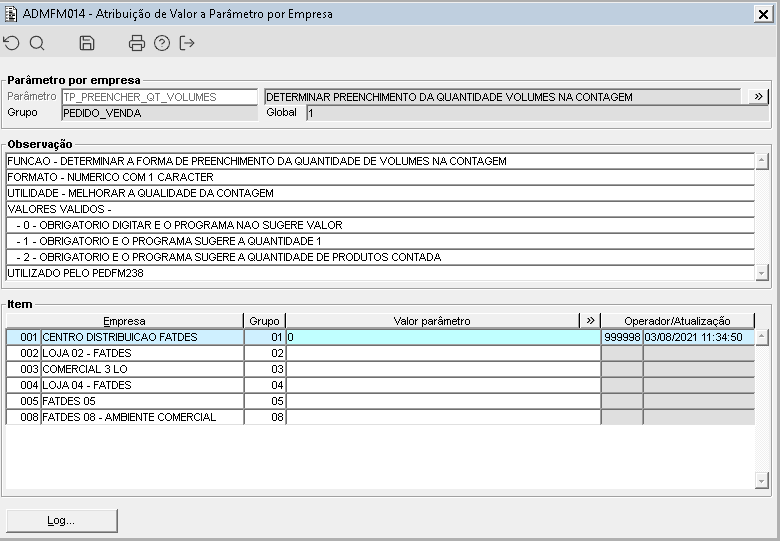Click Valor parâmetro cell for FATDES 05
Viewport: 780px width, 541px height.
(x=443, y=401)
